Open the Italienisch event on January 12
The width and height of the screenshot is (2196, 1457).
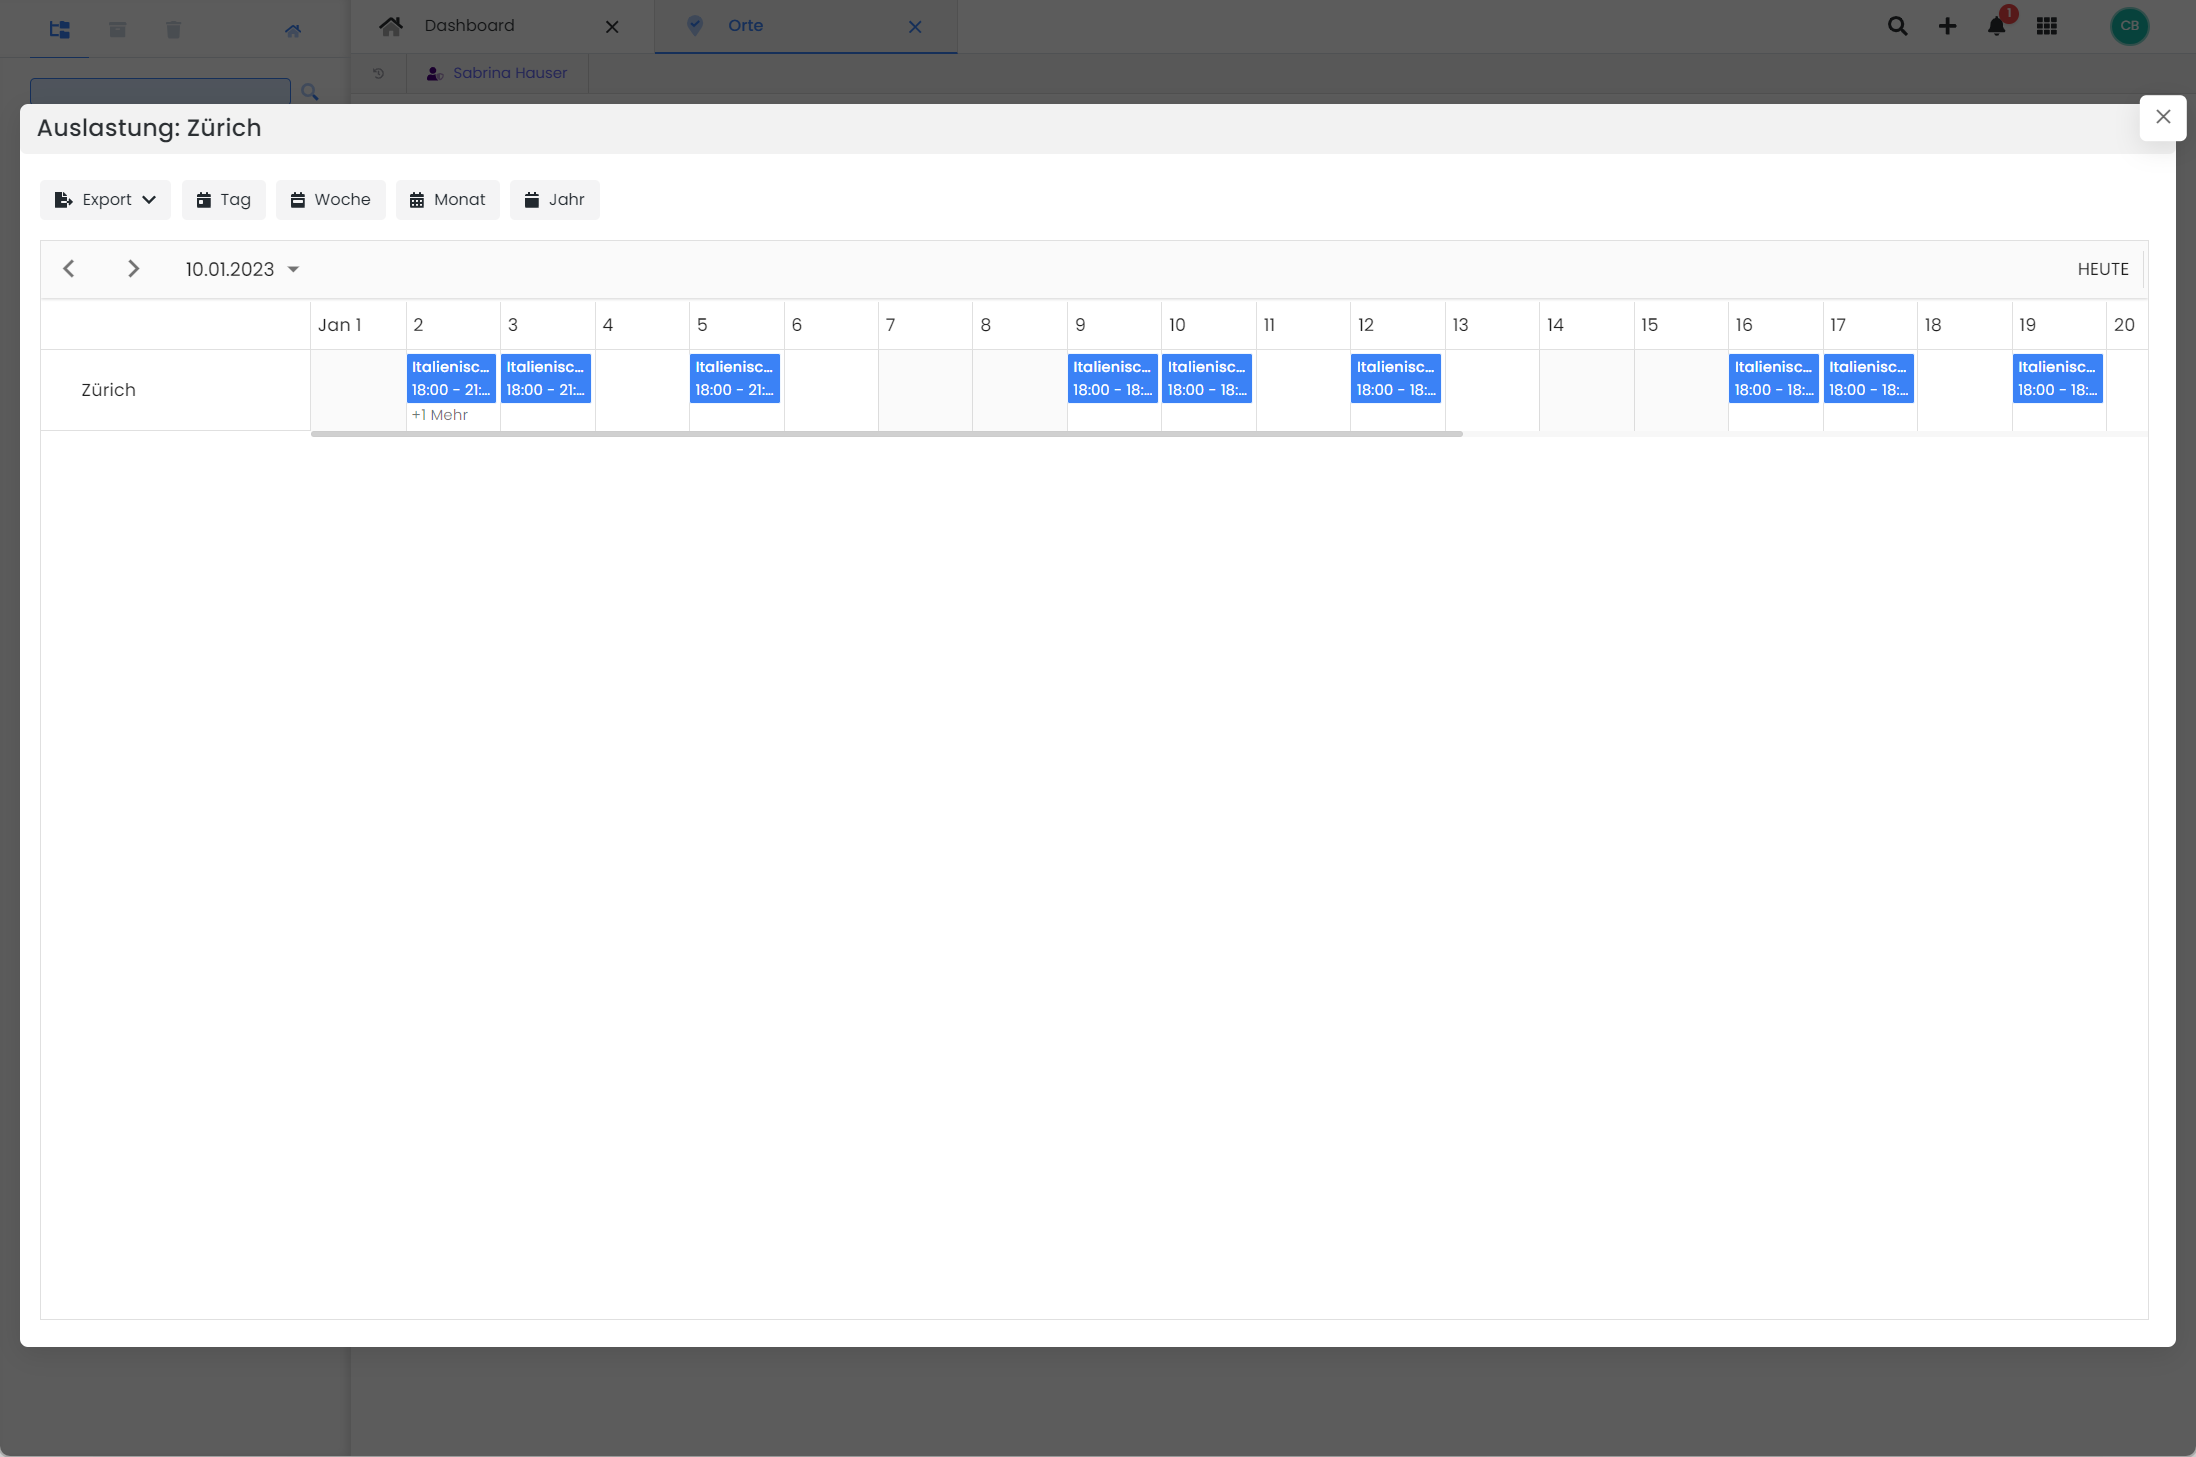tap(1395, 378)
